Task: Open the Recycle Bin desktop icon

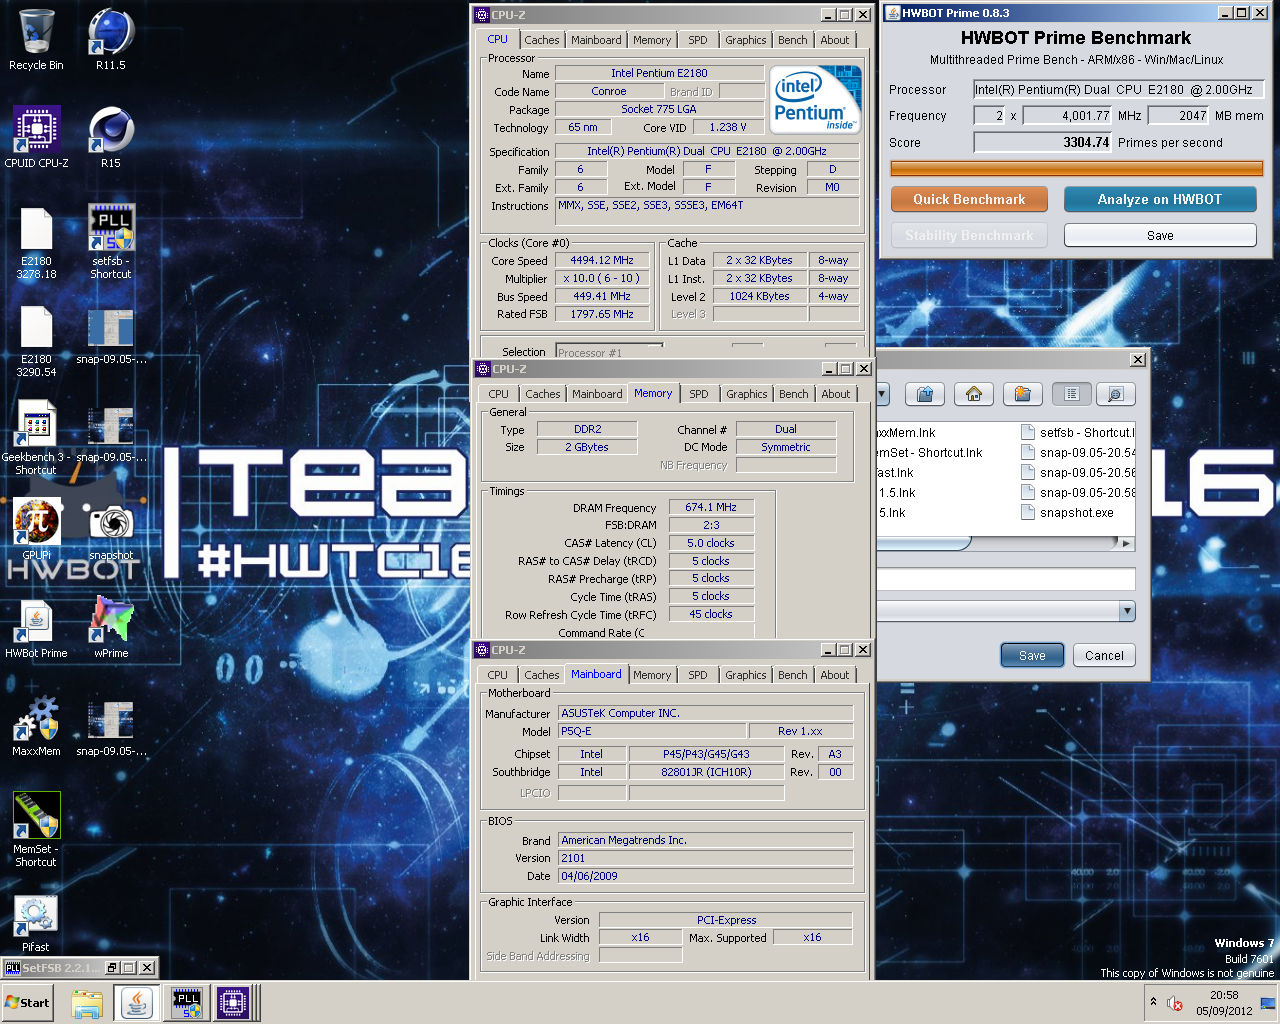Action: [36, 40]
